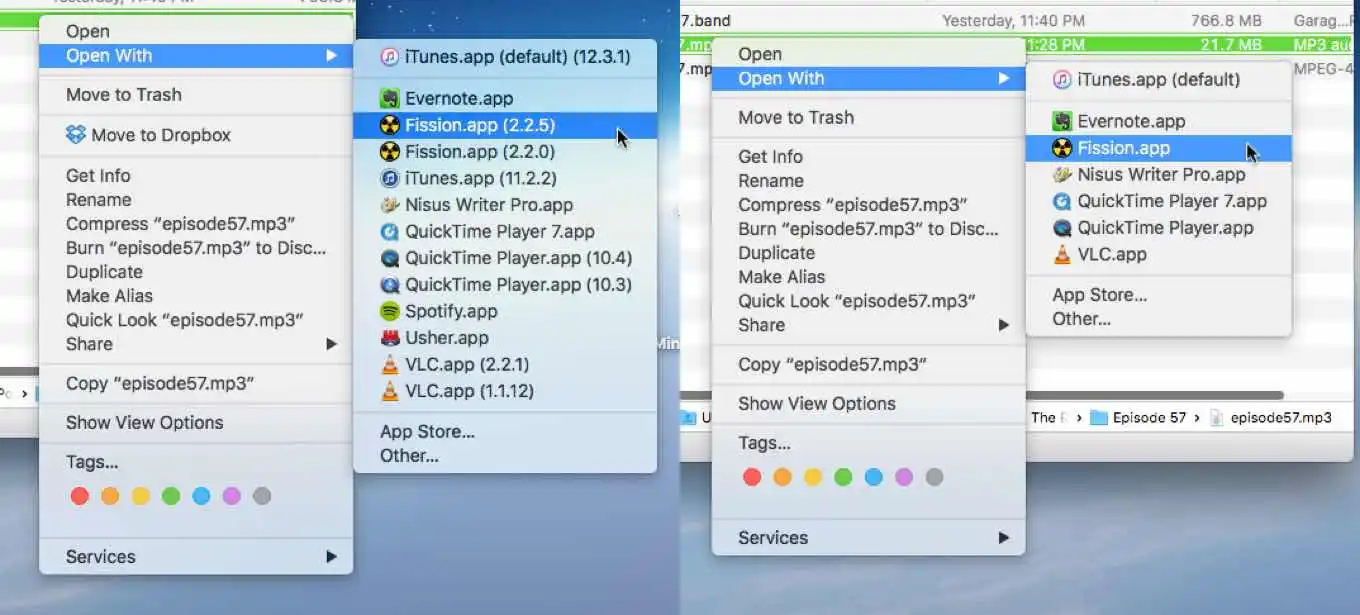The image size is (1360, 615).
Task: Click Fission icon next to Fission.app (2.2.5)
Action: point(390,125)
